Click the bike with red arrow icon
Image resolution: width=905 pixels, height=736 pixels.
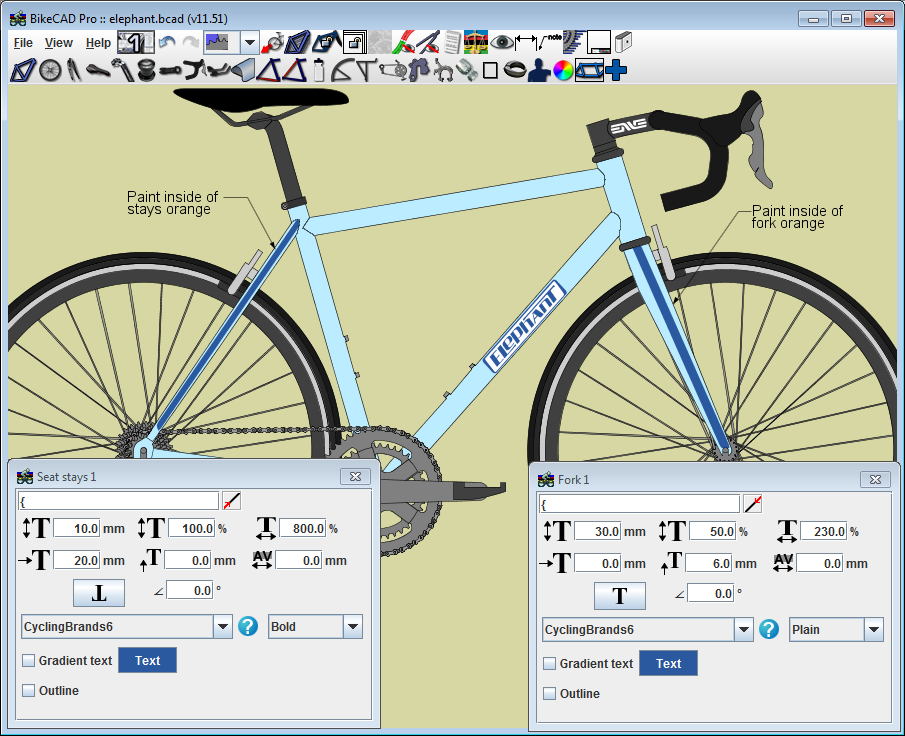(x=272, y=42)
